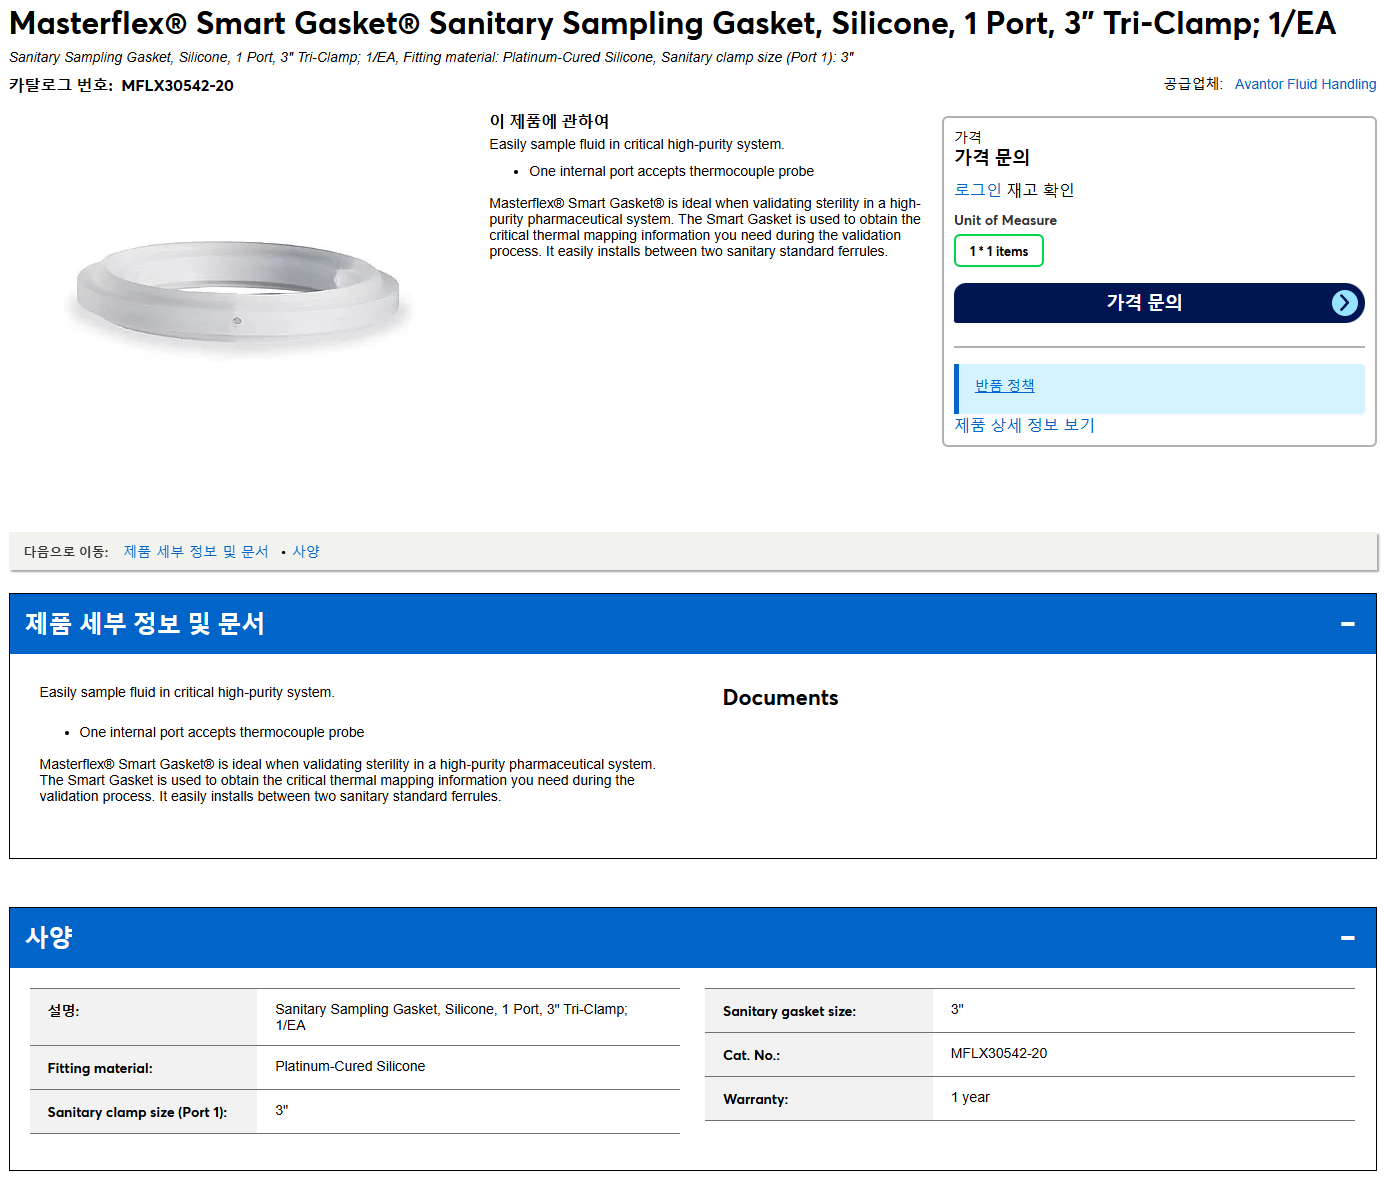
Task: Click the Platinum-Cured Silicone fitting material value
Action: (350, 1067)
